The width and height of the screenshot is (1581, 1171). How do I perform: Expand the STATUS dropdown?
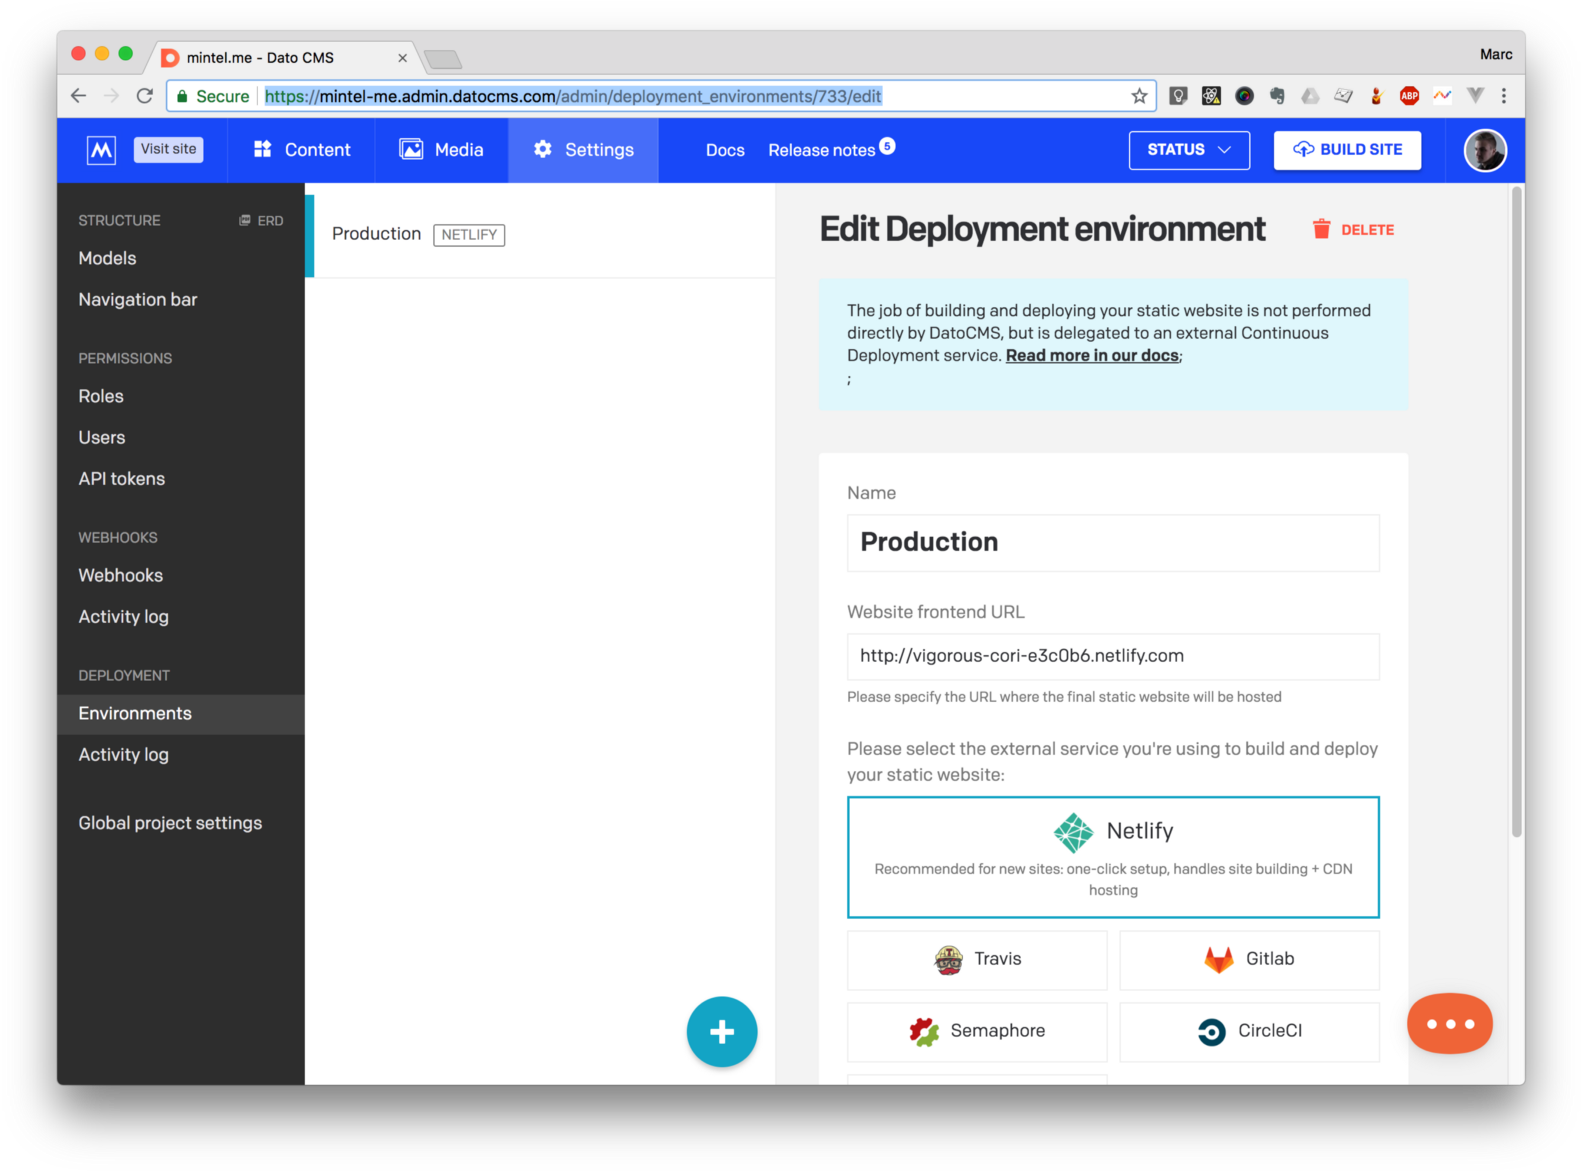[x=1189, y=150]
